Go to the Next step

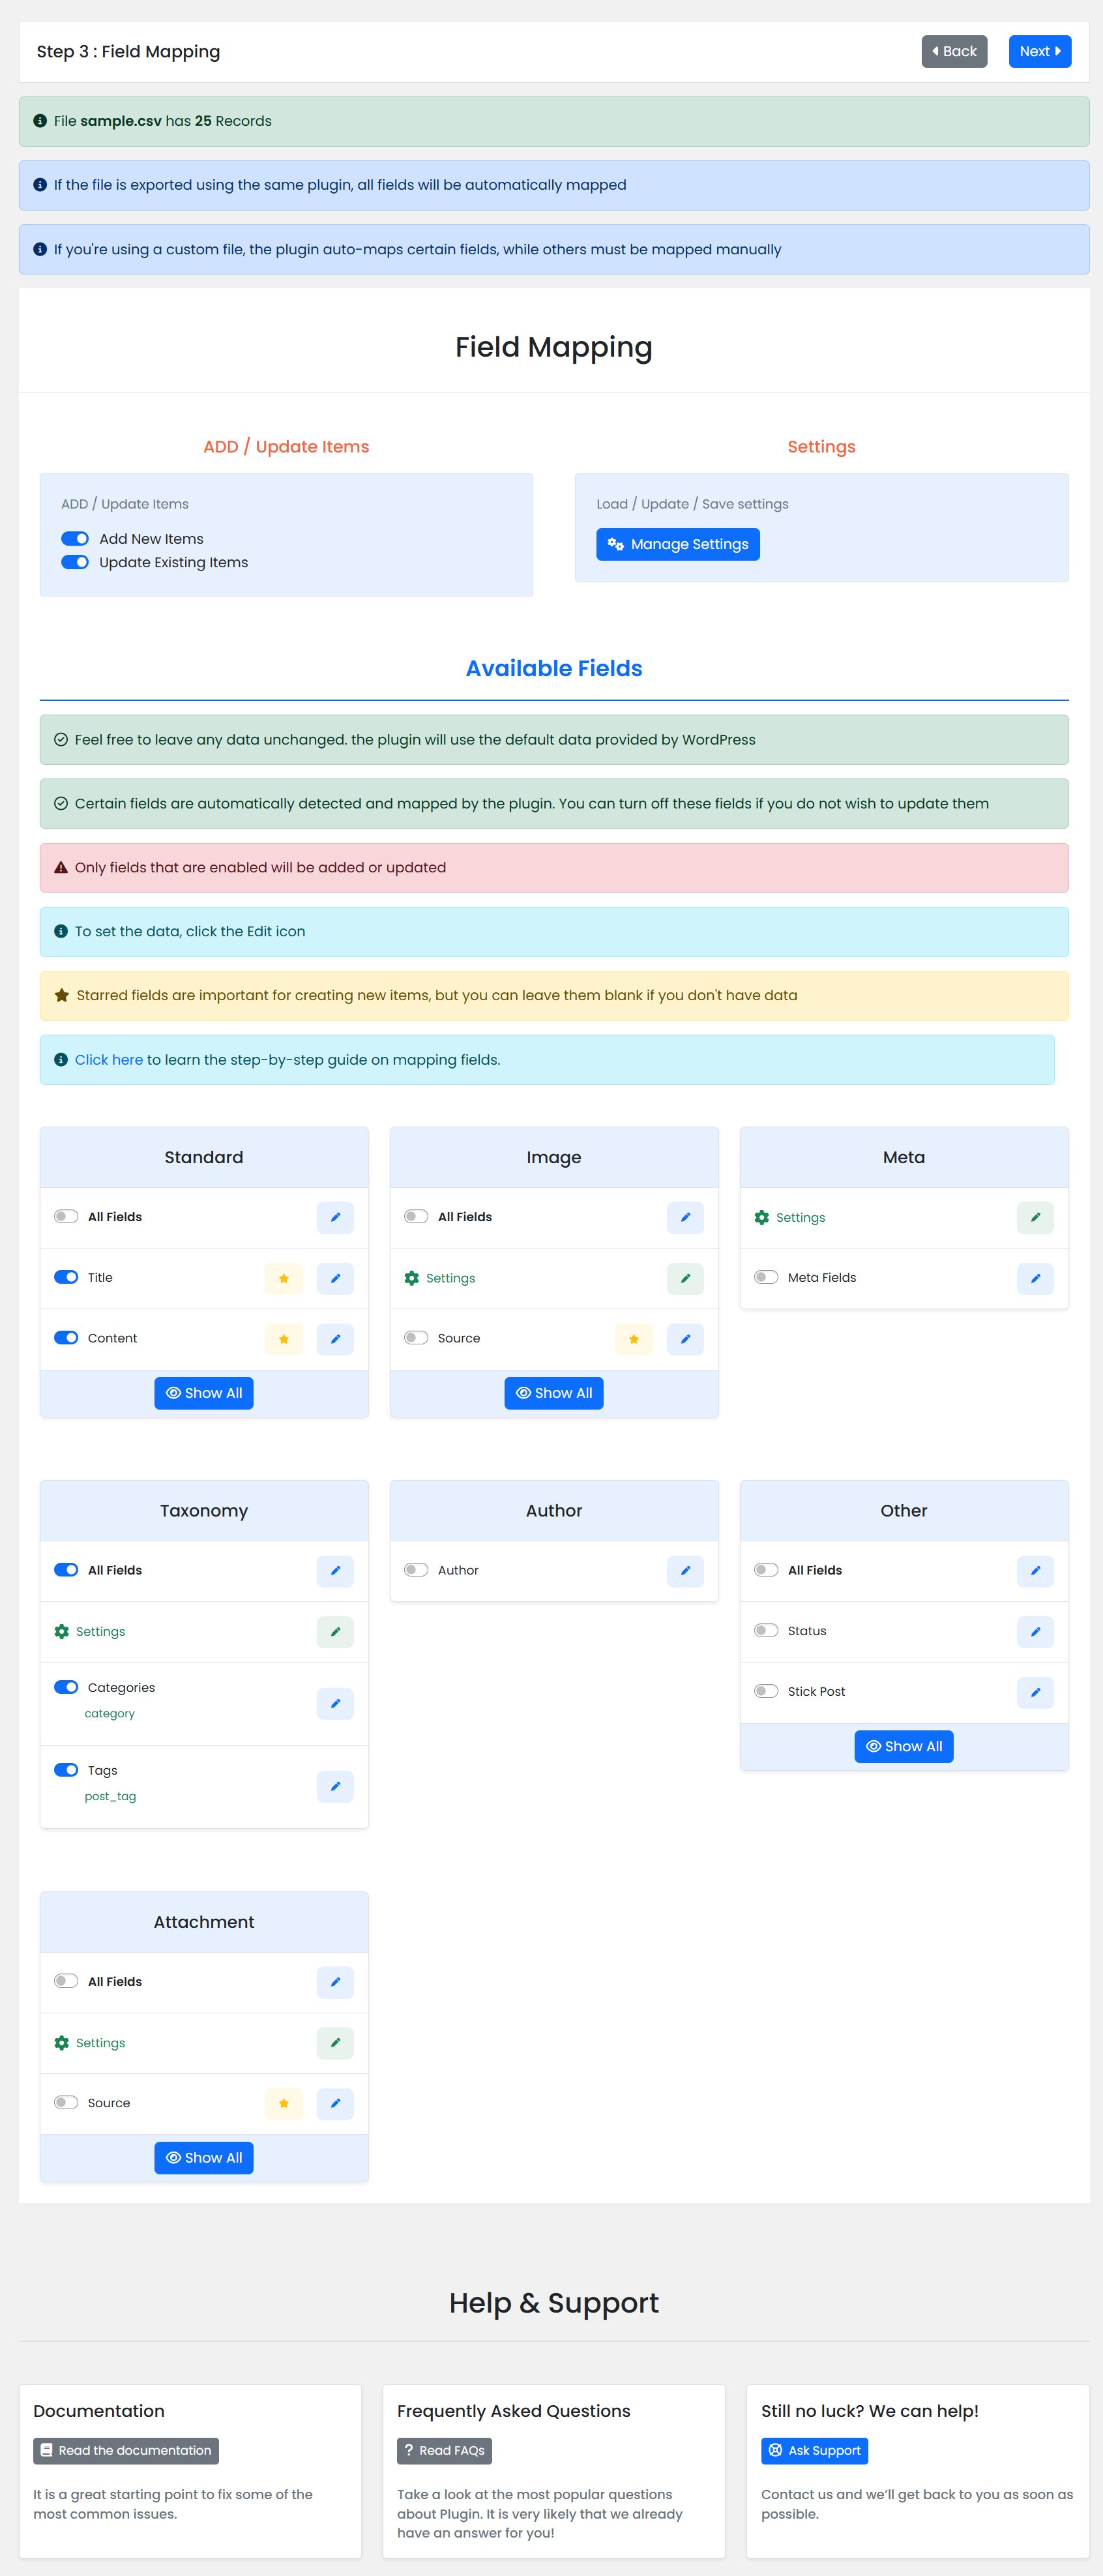point(1039,51)
